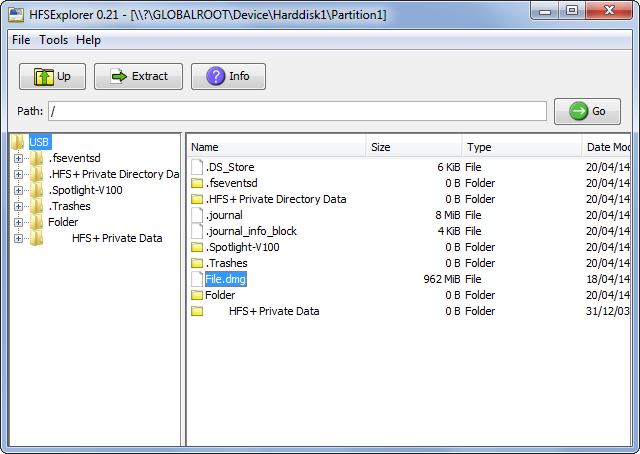Click HFS+ Private Data folder icon in tree
Screen dimensions: 640x454
tap(36, 238)
